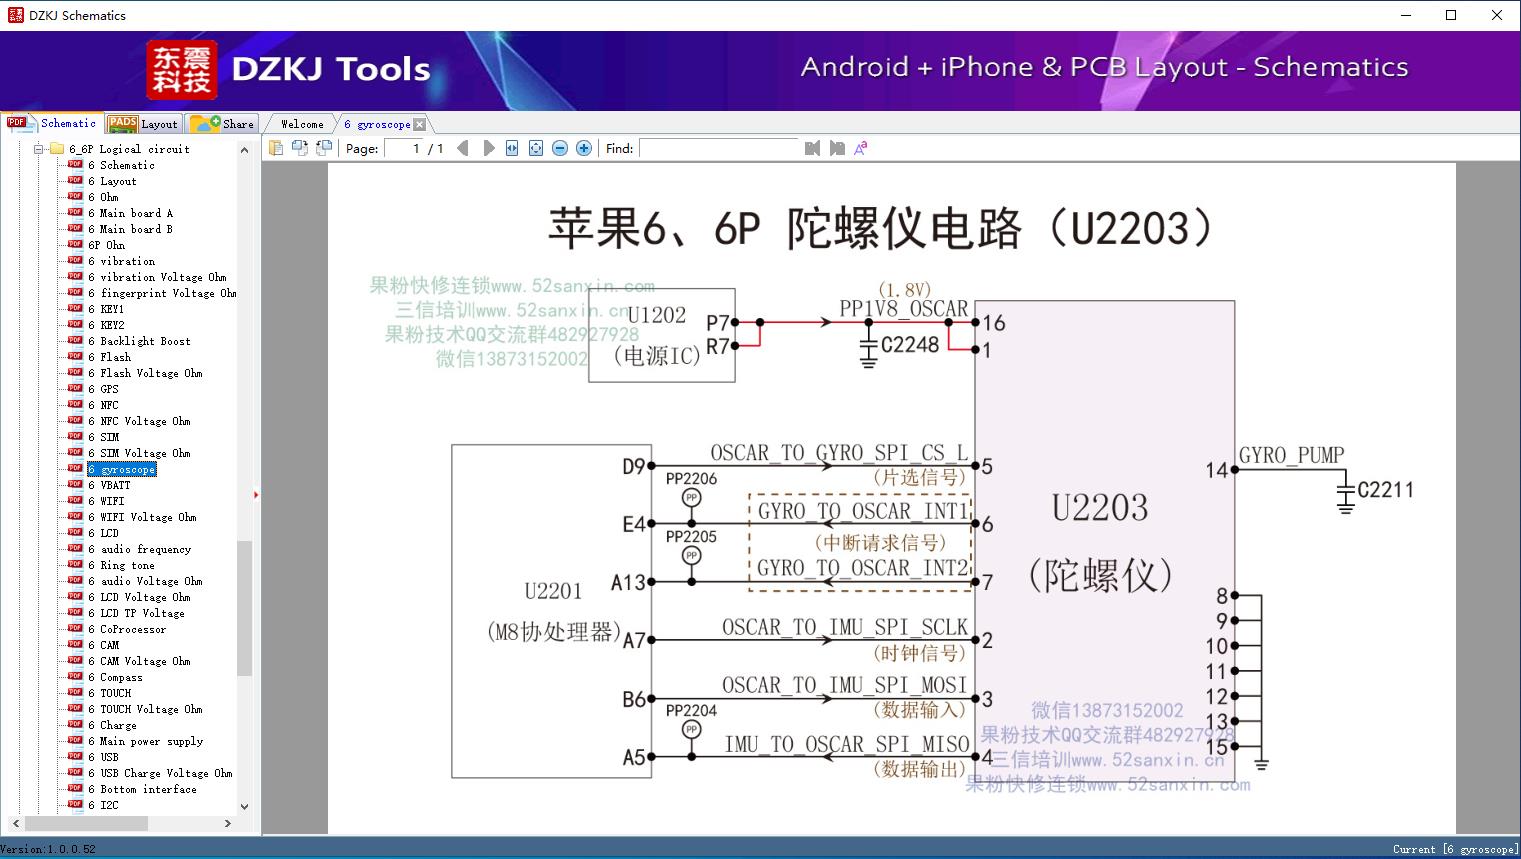Screen dimensions: 1521x859
Task: Open the 6 fingerprint Voltage Ohm item
Action: (162, 293)
